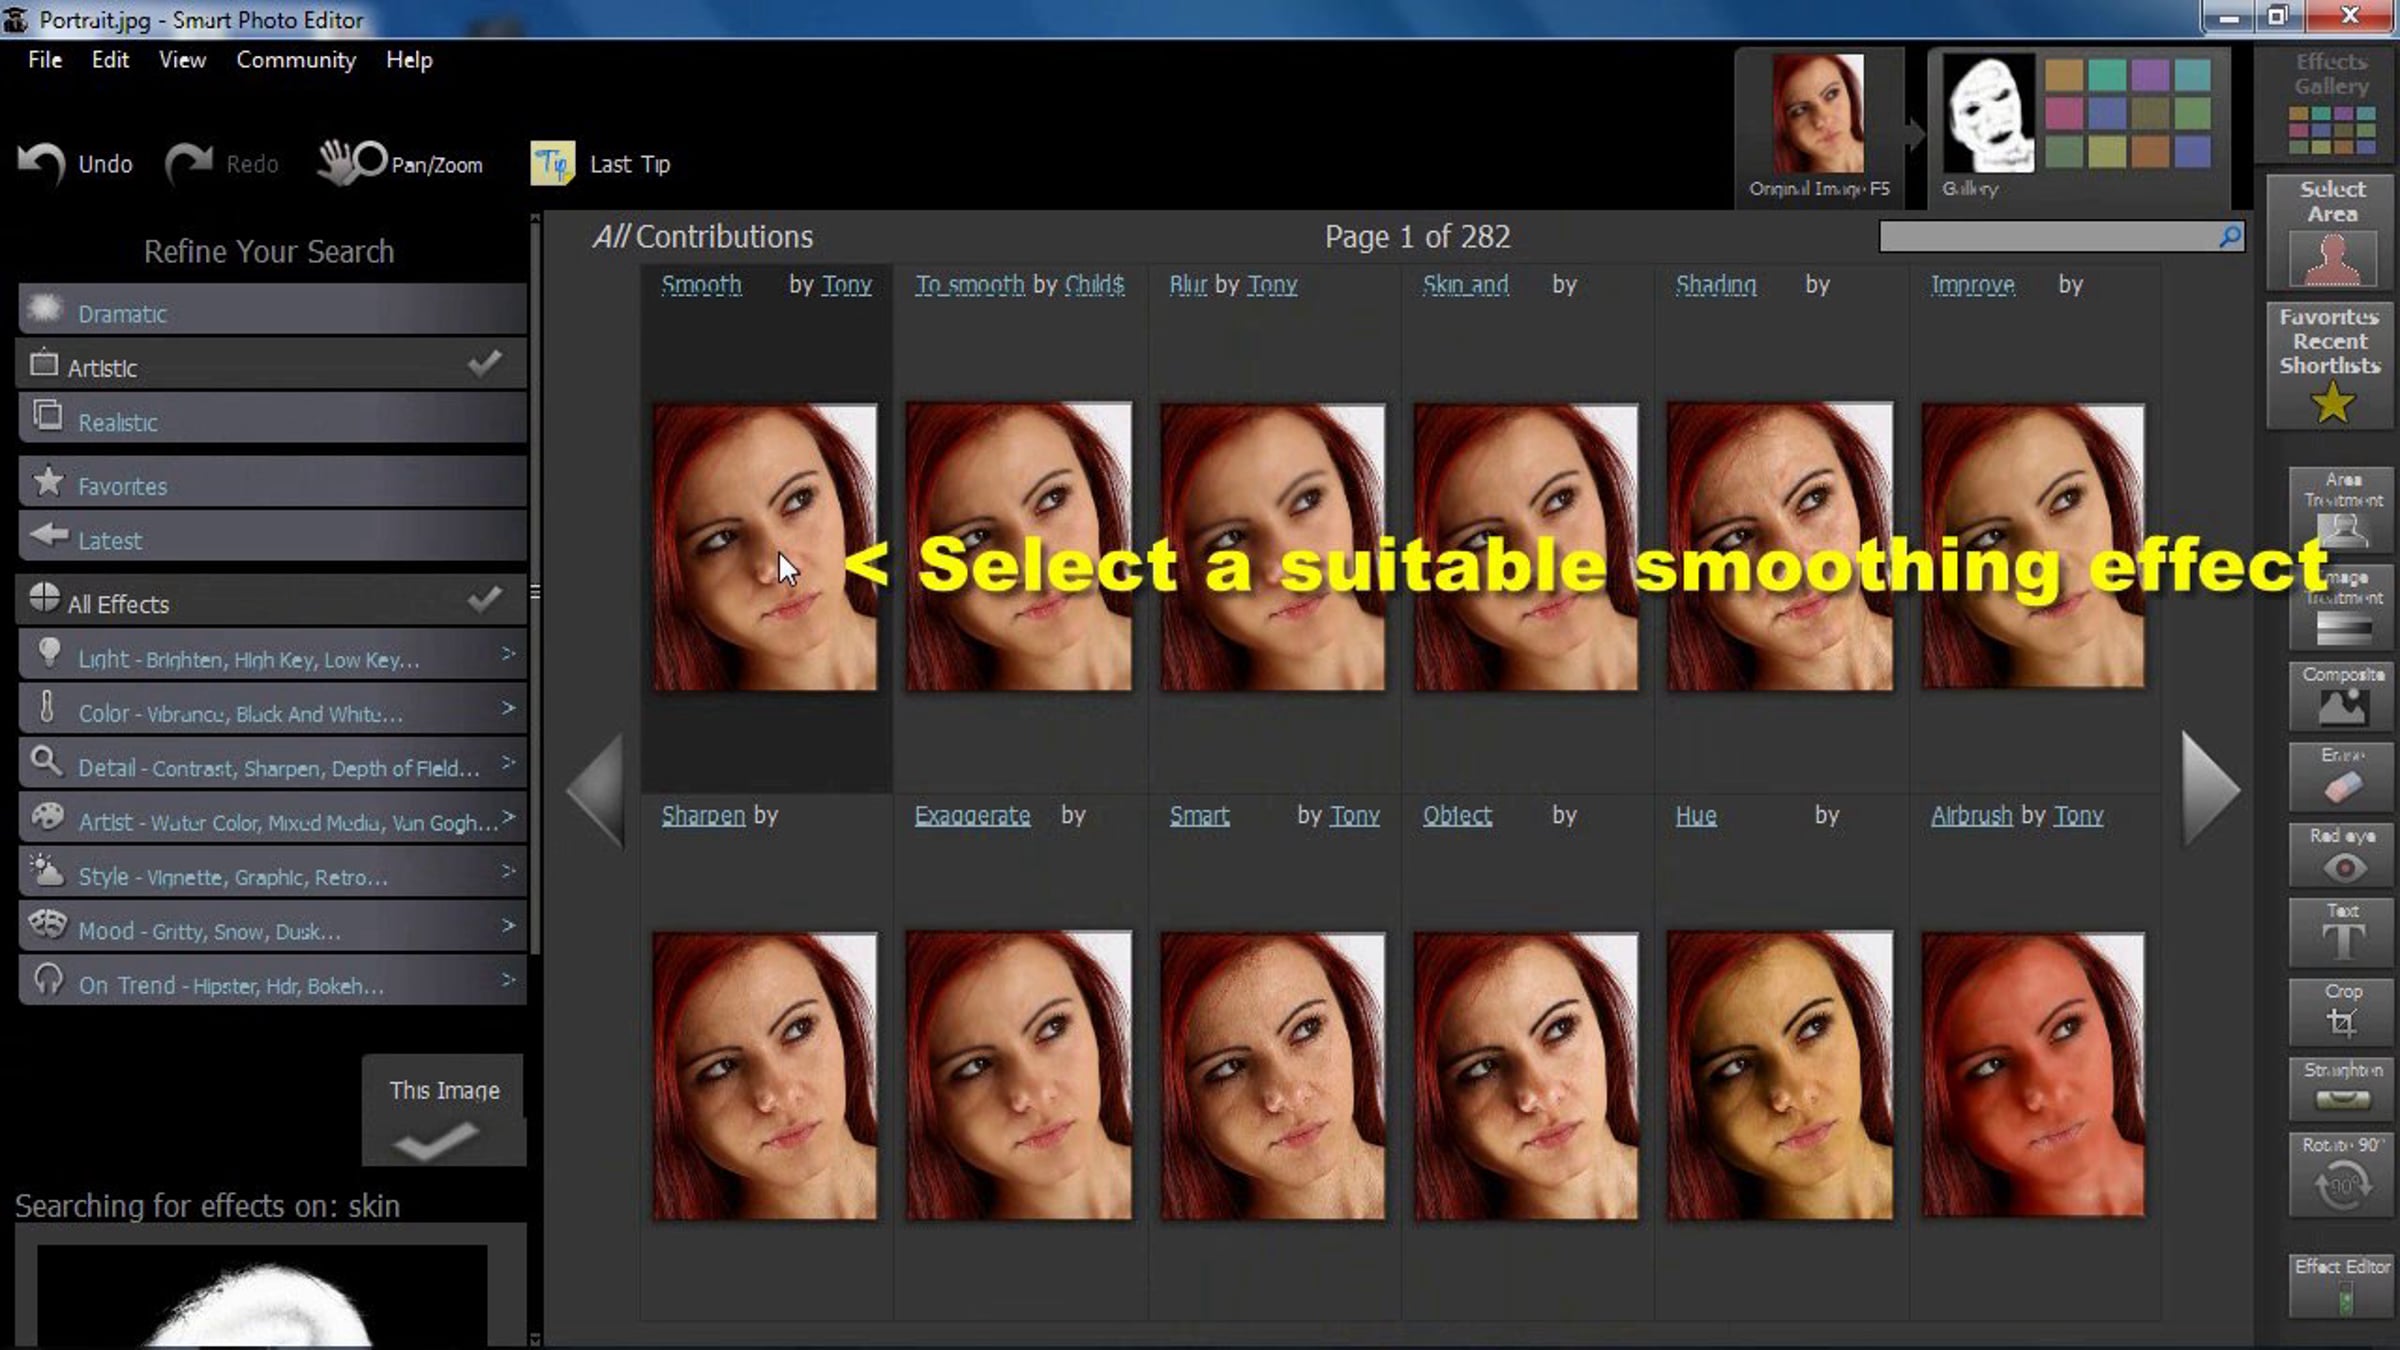The height and width of the screenshot is (1350, 2400).
Task: Open the Community menu
Action: tap(296, 60)
